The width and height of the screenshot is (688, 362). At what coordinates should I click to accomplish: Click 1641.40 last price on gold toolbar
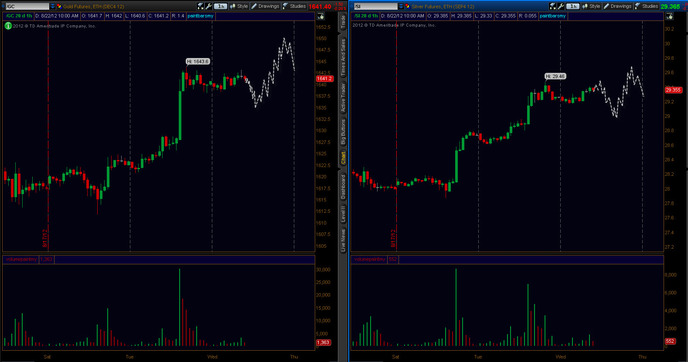click(320, 7)
